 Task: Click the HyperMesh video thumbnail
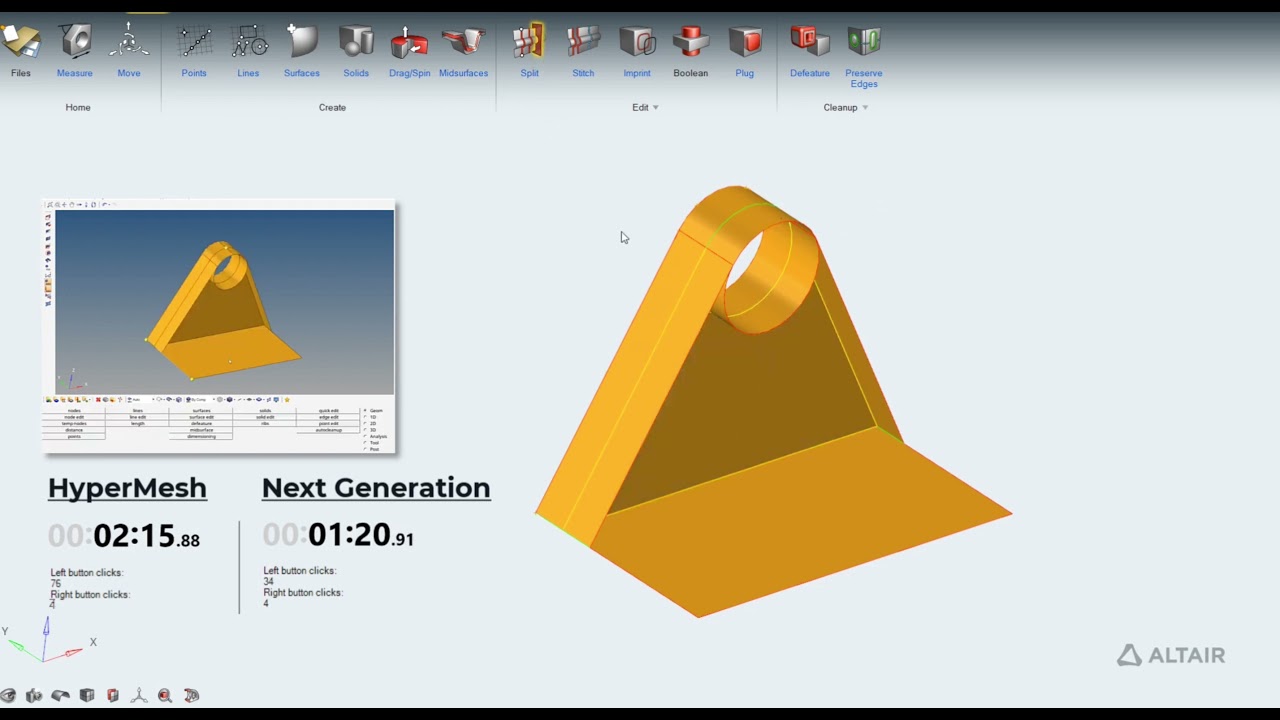pyautogui.click(x=220, y=327)
